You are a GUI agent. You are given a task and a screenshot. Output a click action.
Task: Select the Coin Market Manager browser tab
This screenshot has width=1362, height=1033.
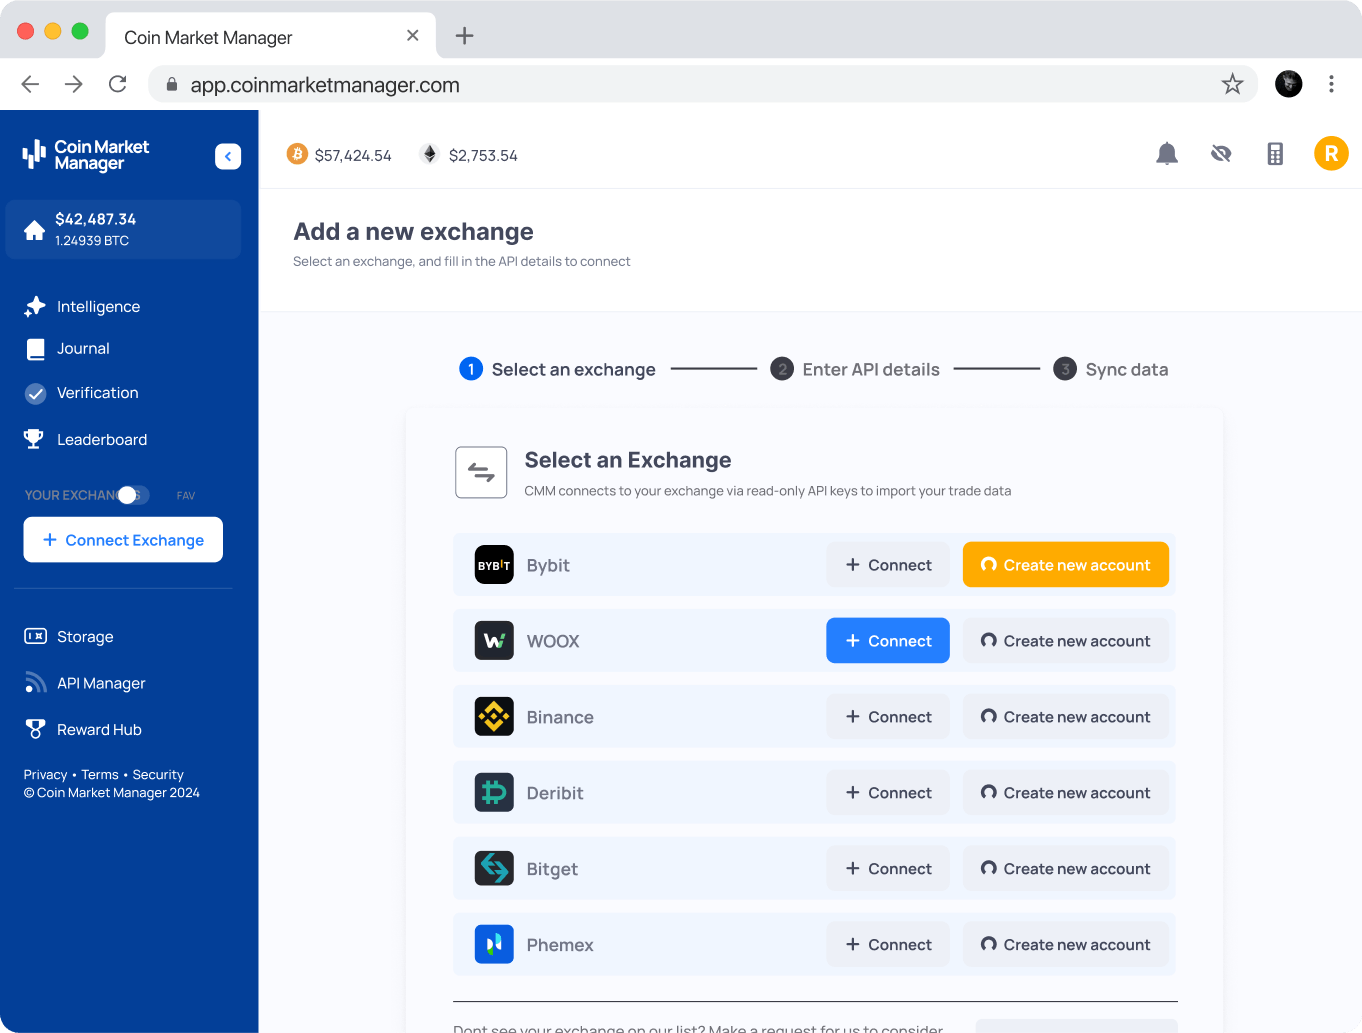207,36
